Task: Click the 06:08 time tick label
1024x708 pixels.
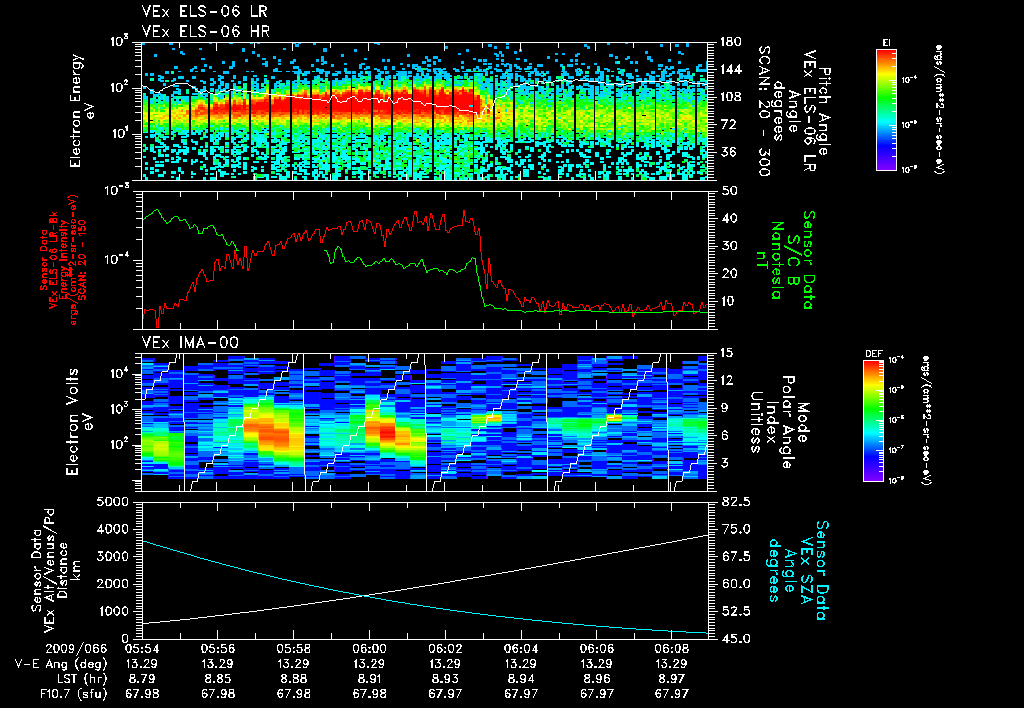Action: point(672,649)
